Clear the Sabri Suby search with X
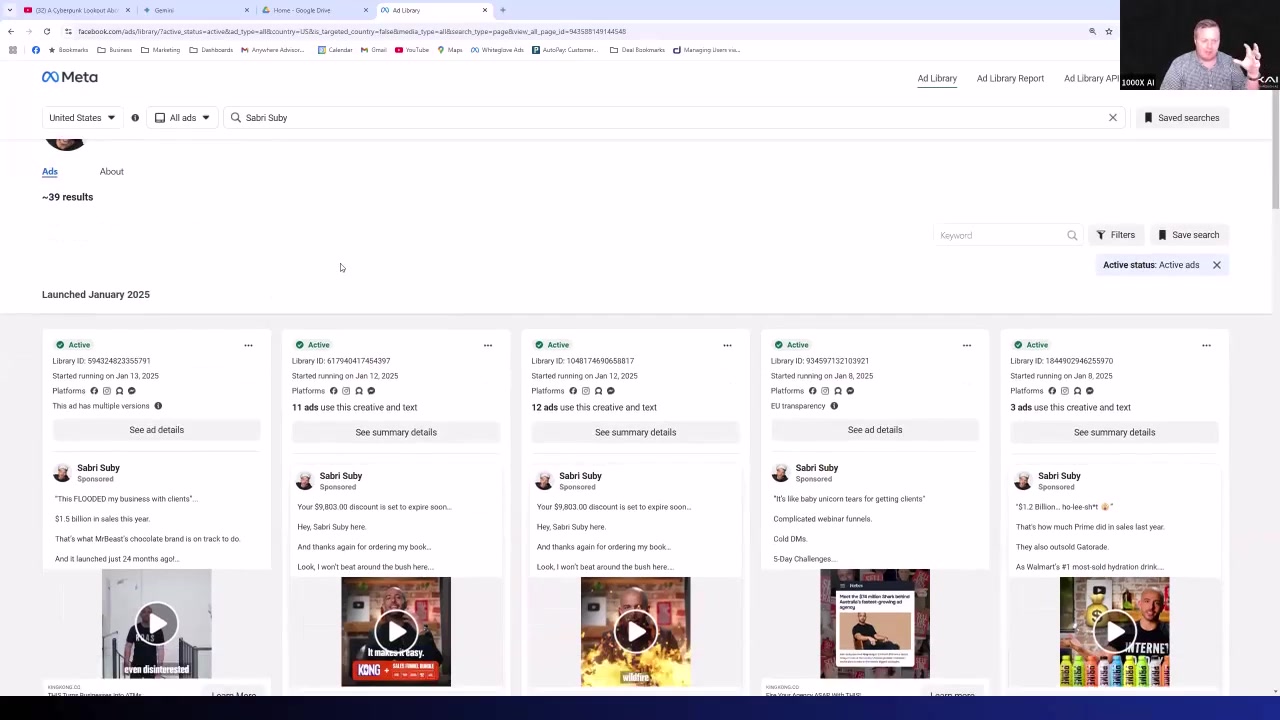The width and height of the screenshot is (1280, 720). pyautogui.click(x=1112, y=118)
